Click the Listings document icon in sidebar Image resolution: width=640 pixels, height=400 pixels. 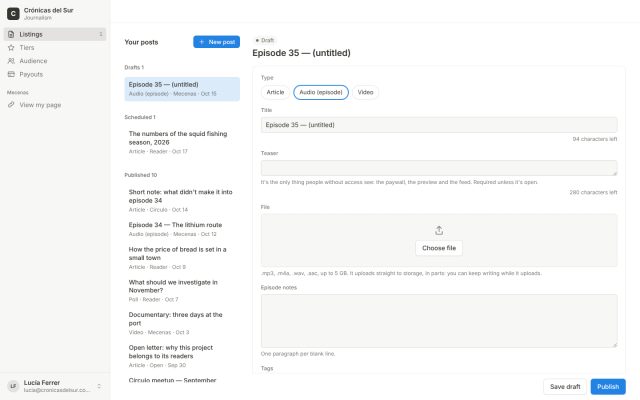[11, 34]
